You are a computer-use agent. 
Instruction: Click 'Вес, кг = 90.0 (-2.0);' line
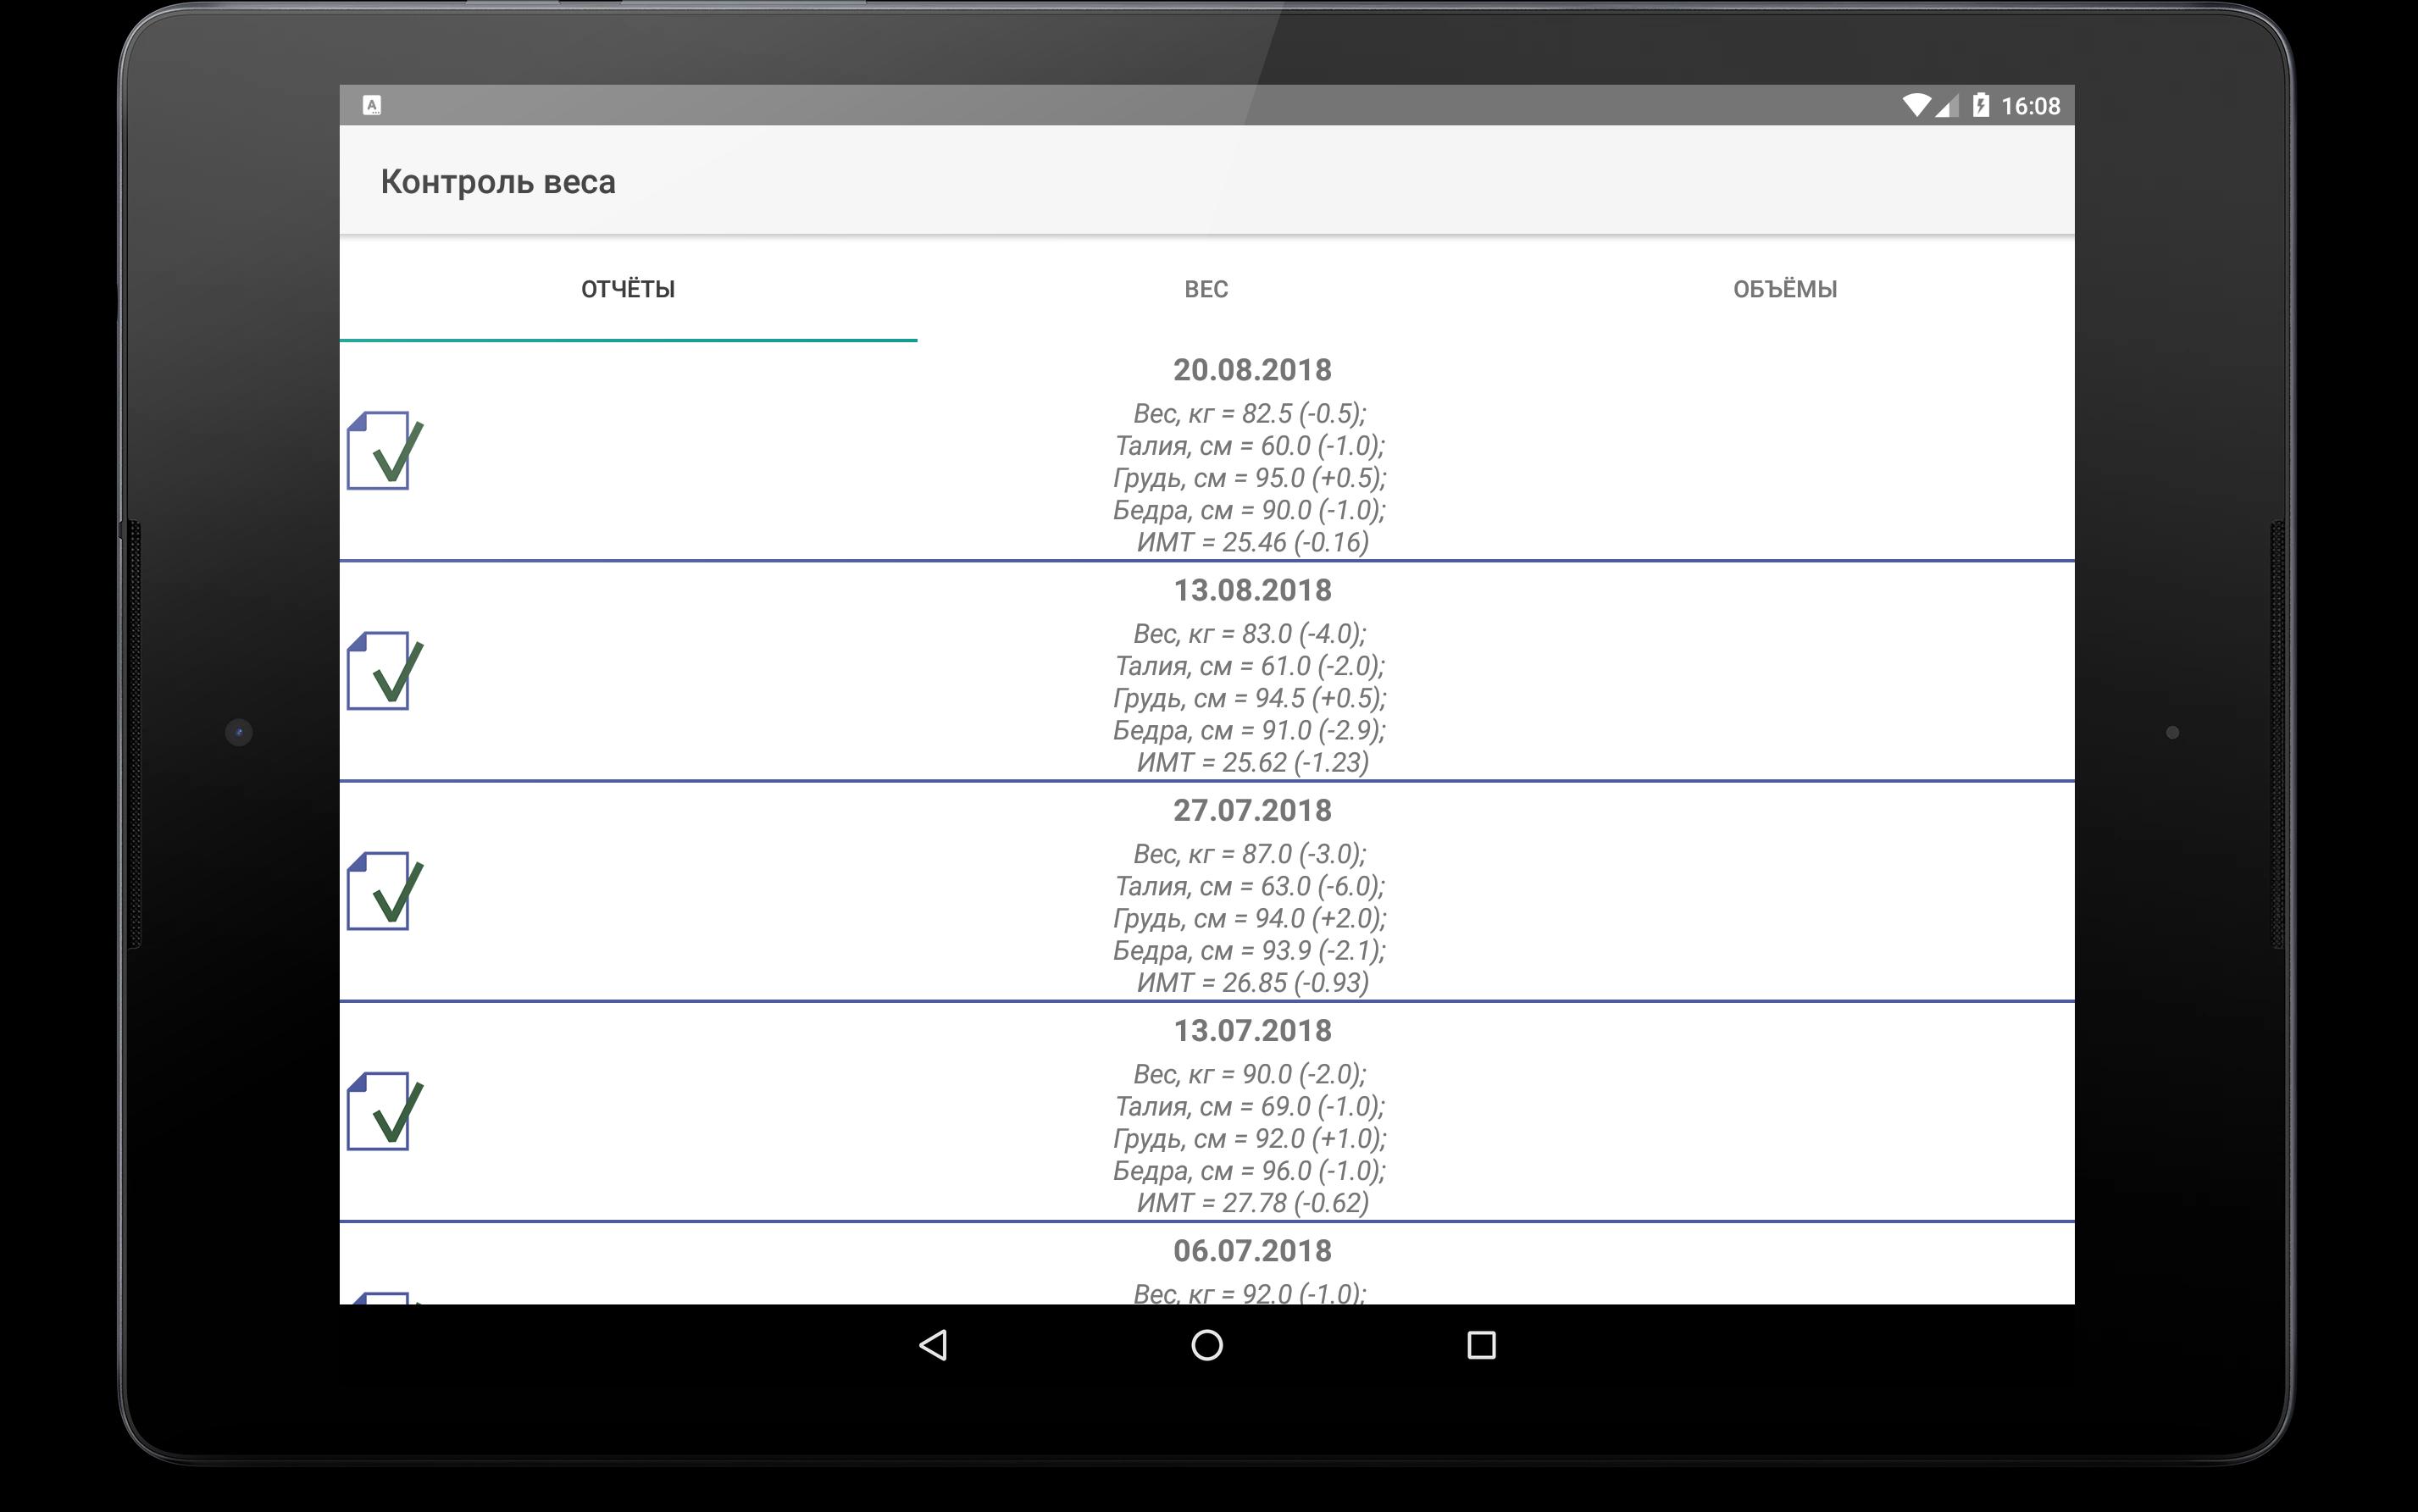[1250, 1073]
